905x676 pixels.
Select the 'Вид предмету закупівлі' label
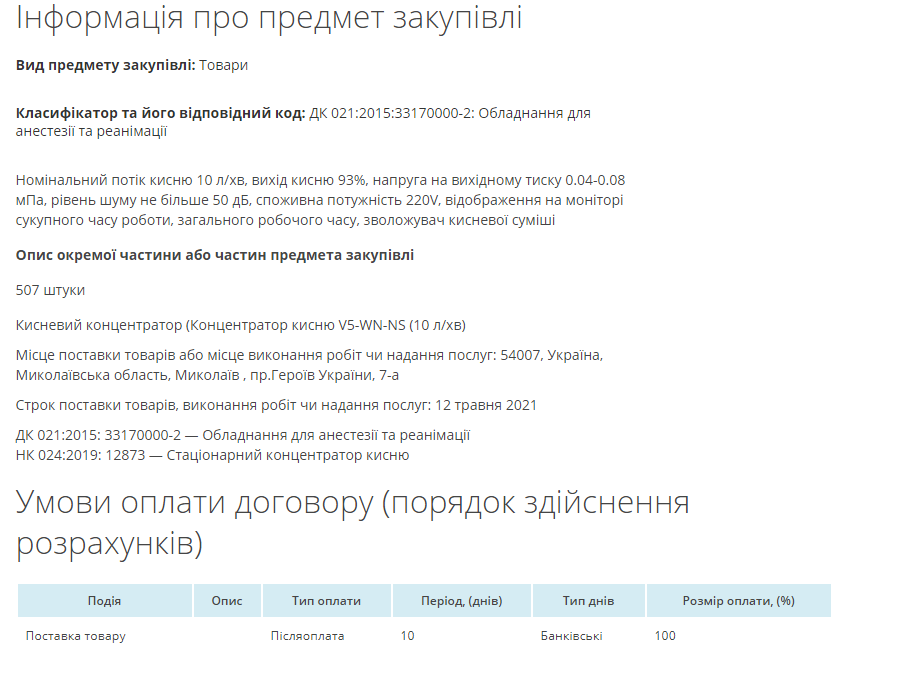(105, 65)
